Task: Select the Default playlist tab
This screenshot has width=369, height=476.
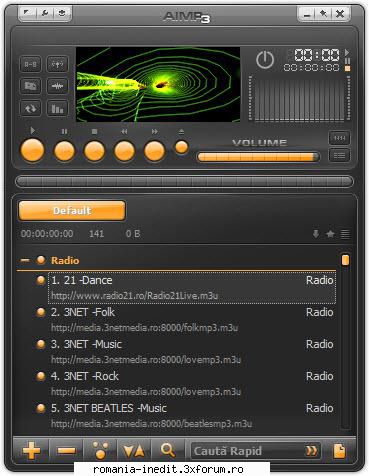Action: 72,211
